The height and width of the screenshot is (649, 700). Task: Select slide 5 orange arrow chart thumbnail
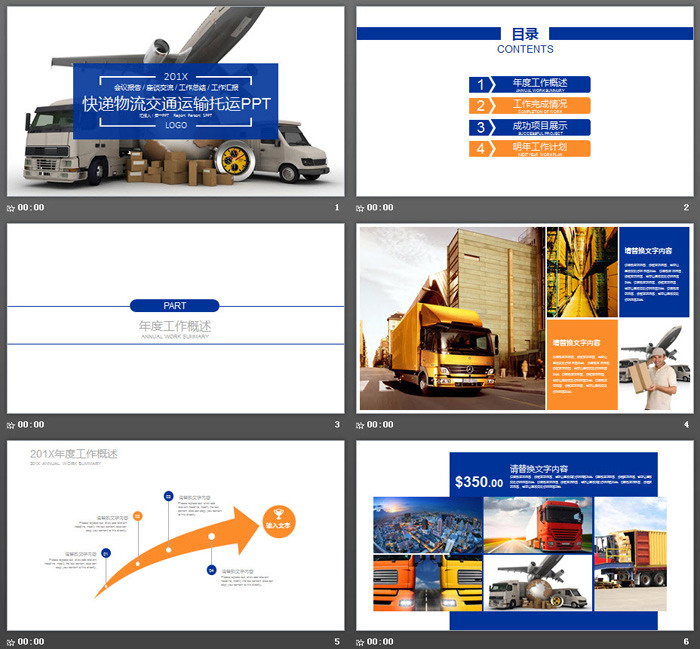click(175, 535)
